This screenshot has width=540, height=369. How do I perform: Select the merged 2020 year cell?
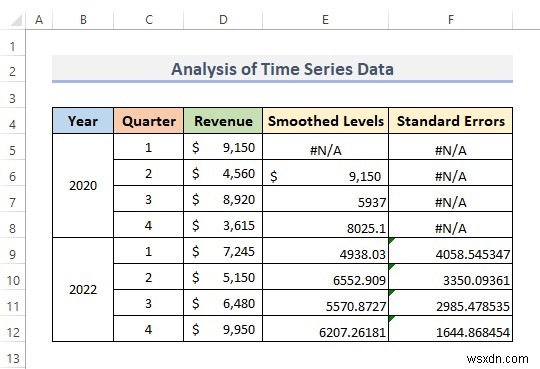83,186
